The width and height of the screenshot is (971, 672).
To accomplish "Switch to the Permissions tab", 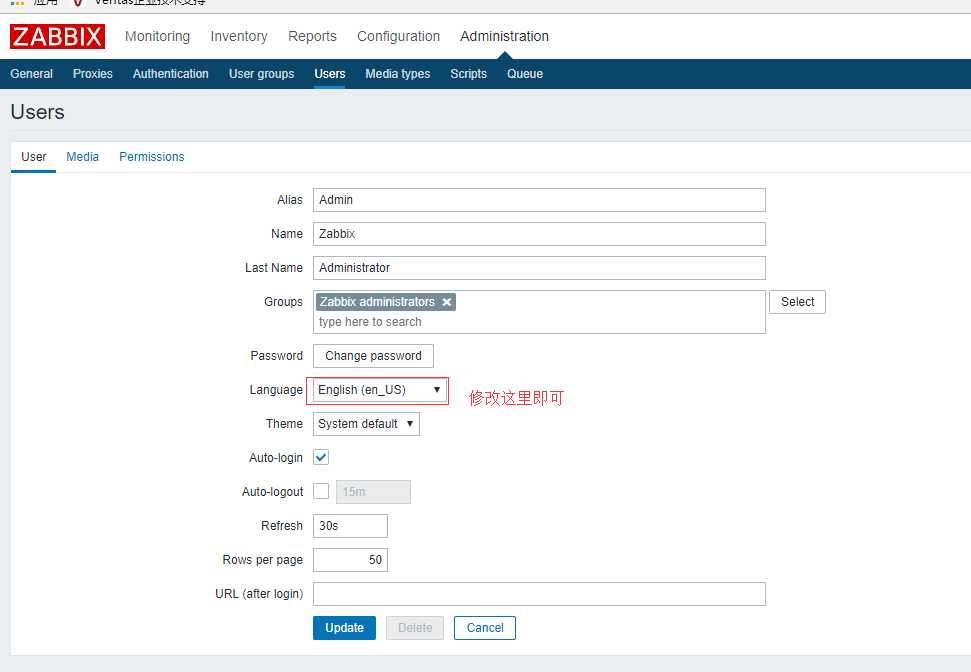I will (152, 157).
